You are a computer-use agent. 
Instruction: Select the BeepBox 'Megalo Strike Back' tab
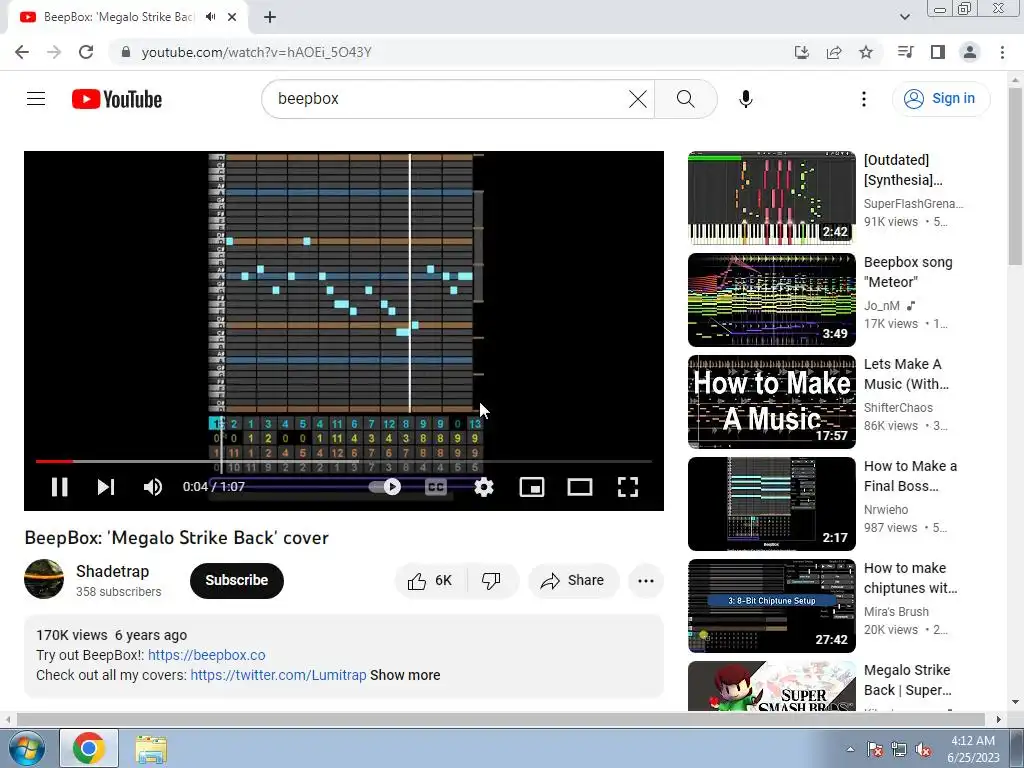(x=118, y=17)
